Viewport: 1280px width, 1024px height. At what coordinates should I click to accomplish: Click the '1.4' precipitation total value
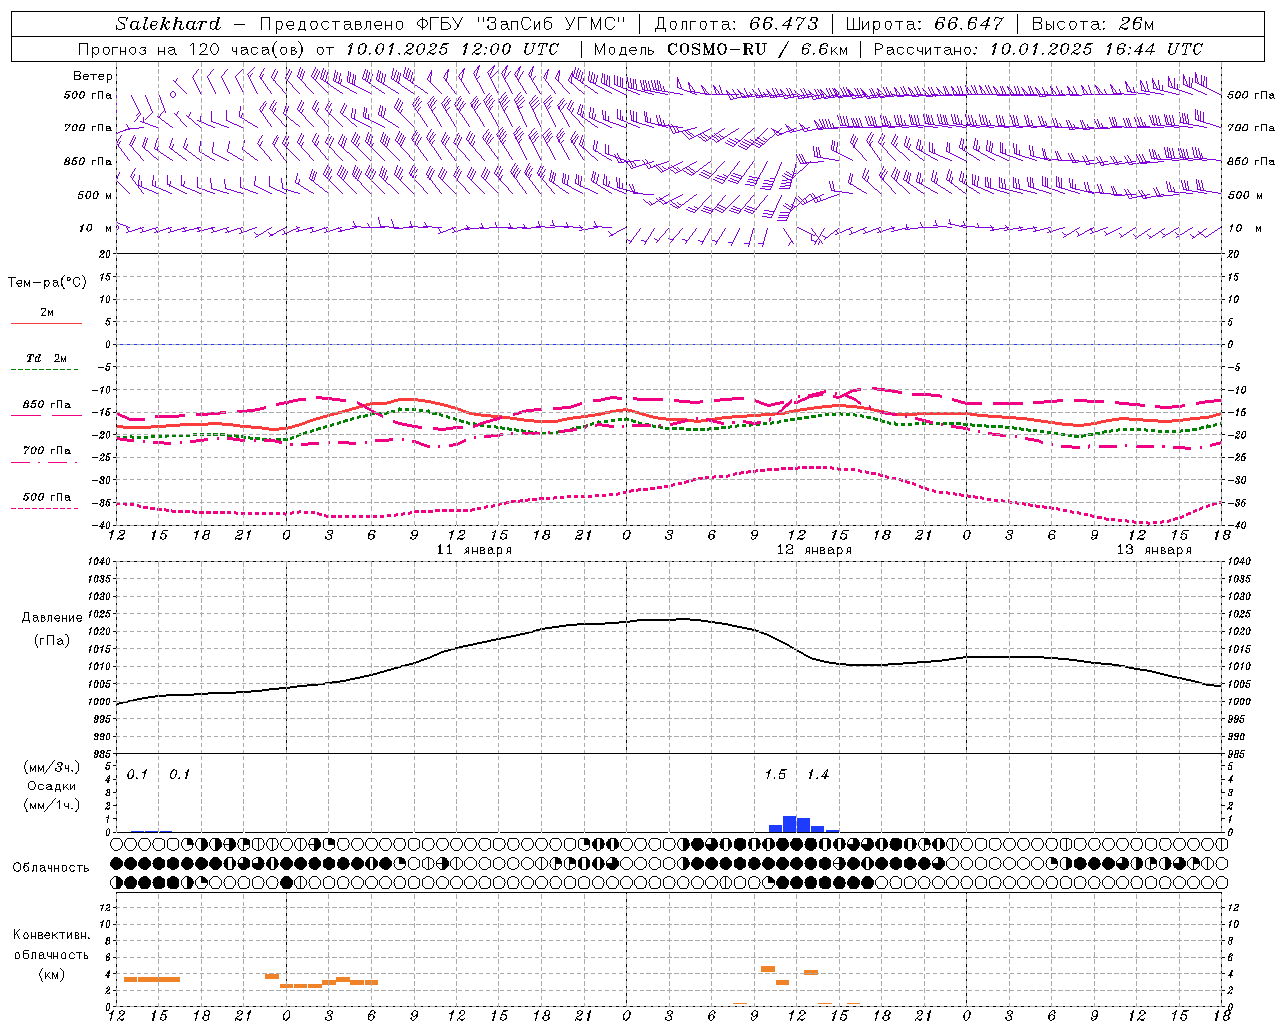(818, 774)
